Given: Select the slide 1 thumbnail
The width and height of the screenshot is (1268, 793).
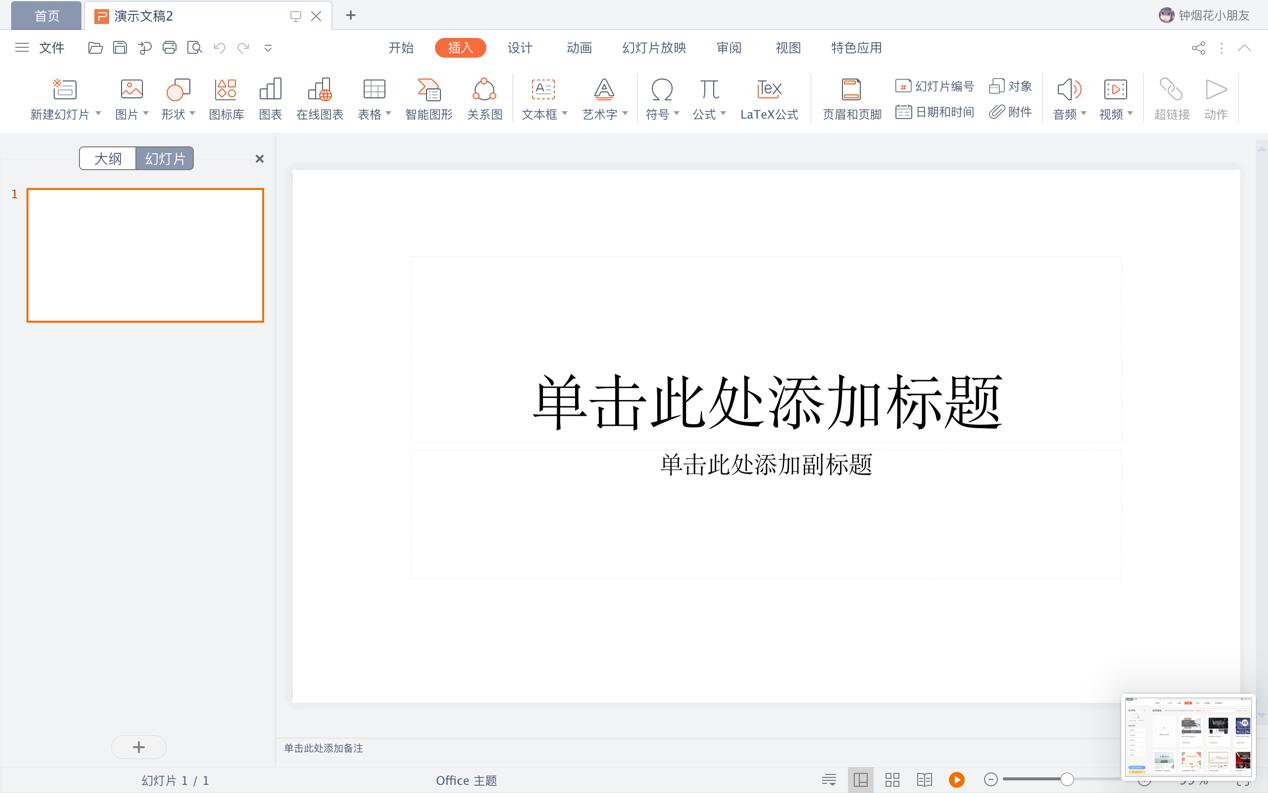Looking at the screenshot, I should (x=144, y=254).
